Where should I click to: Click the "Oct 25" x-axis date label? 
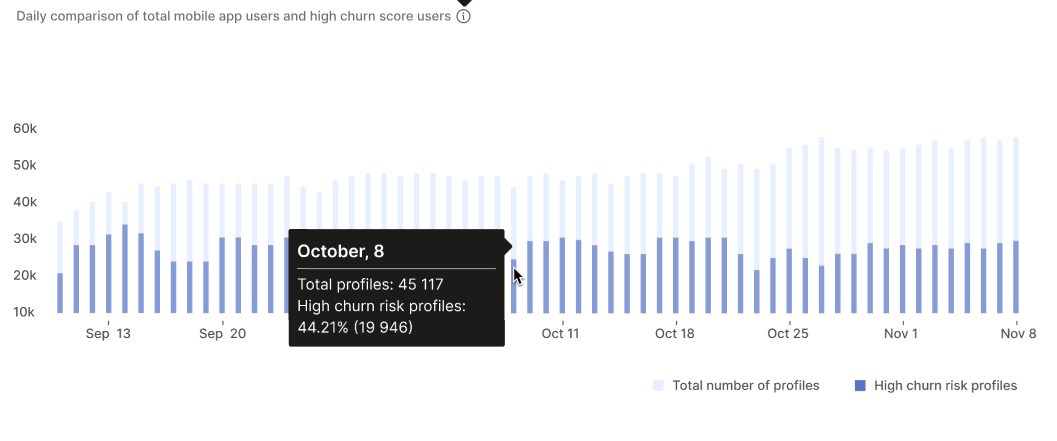[788, 334]
